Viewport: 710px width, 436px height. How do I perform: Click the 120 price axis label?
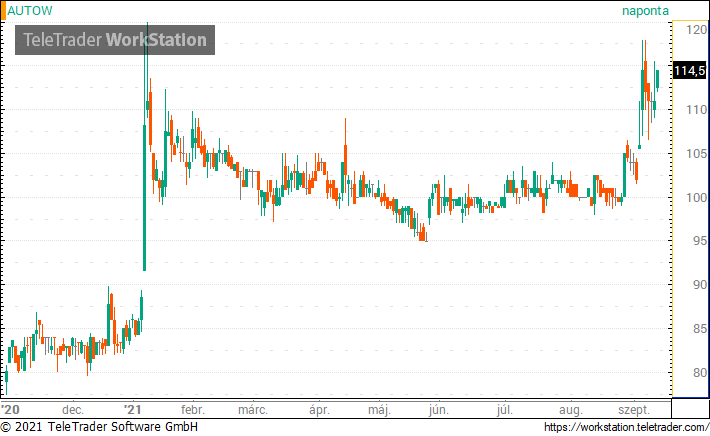pos(696,30)
